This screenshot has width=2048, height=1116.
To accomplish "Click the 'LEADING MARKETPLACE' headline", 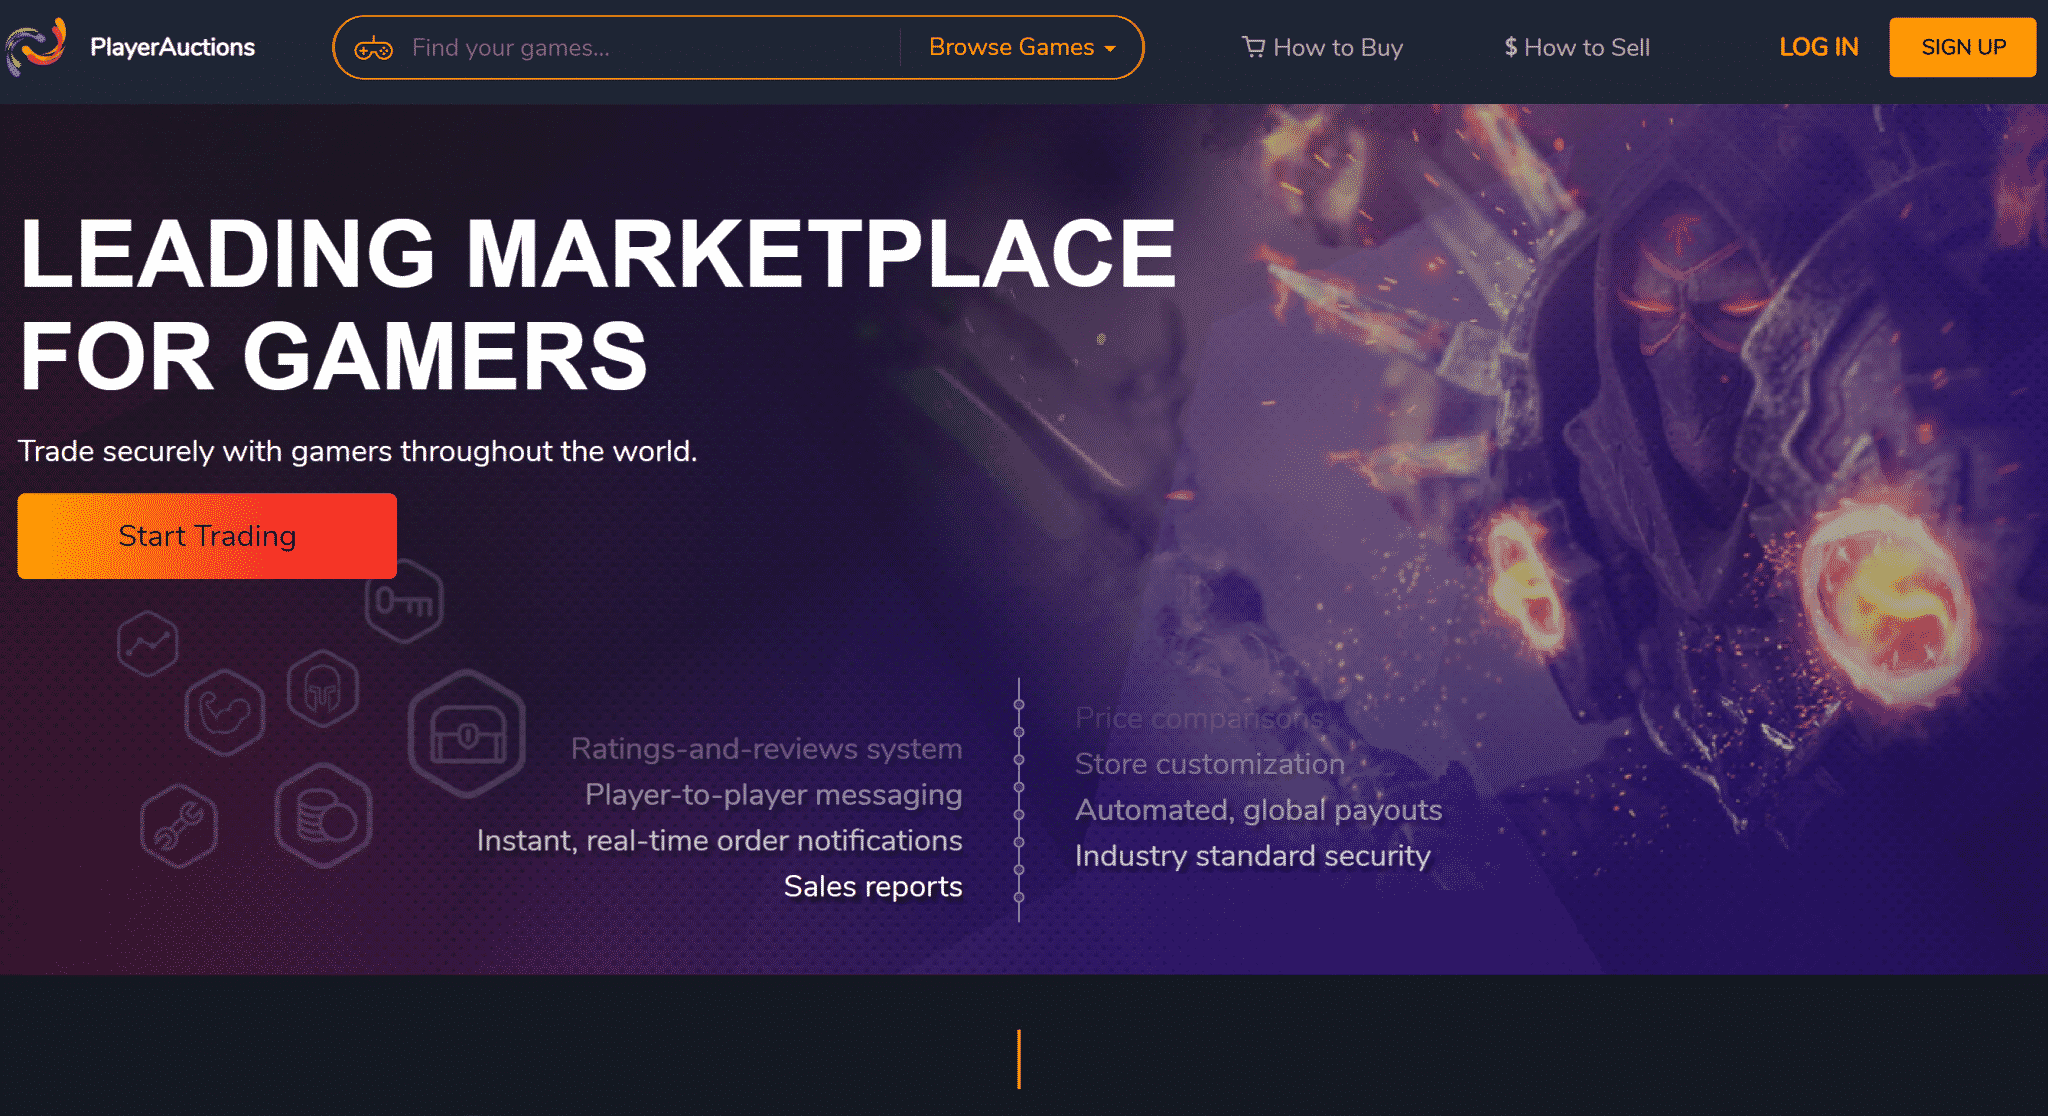I will coord(598,254).
